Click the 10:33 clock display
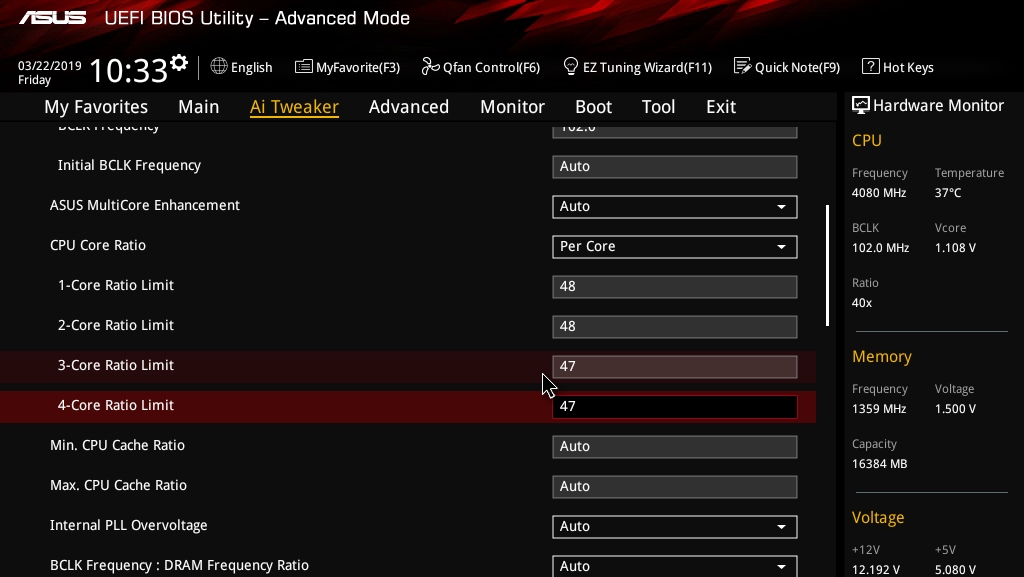 [x=129, y=70]
